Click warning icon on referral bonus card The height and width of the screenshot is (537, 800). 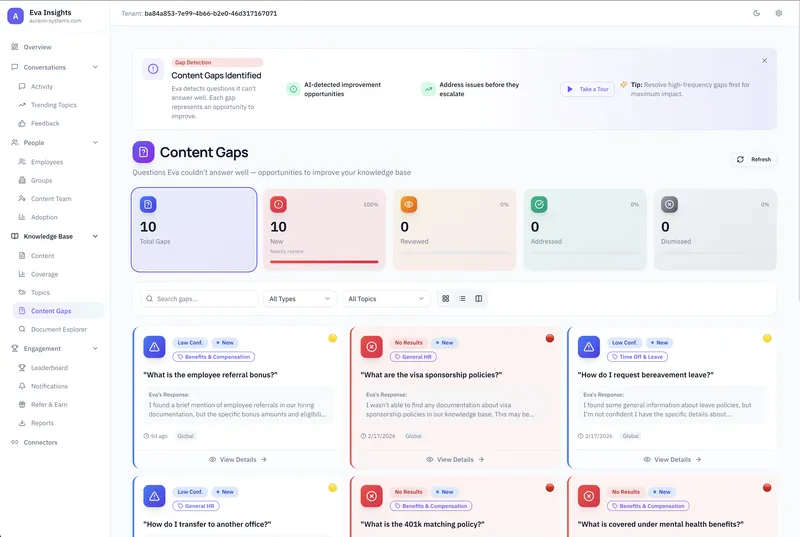click(x=155, y=347)
